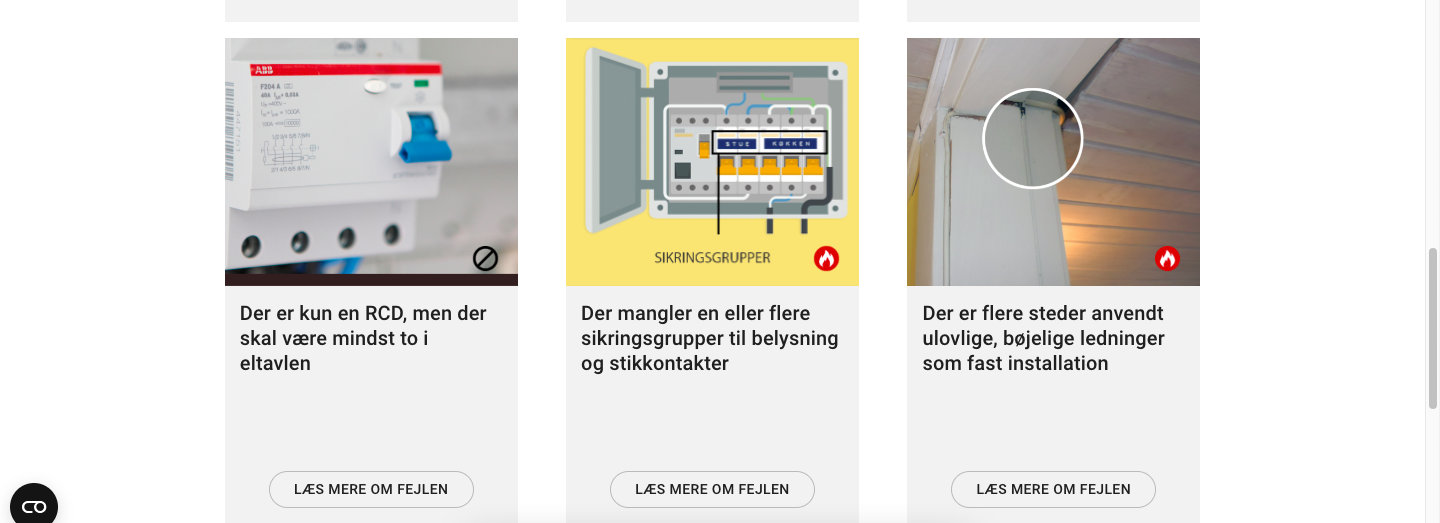Open the cookie consent widget in corner
Image resolution: width=1440 pixels, height=523 pixels.
point(34,505)
